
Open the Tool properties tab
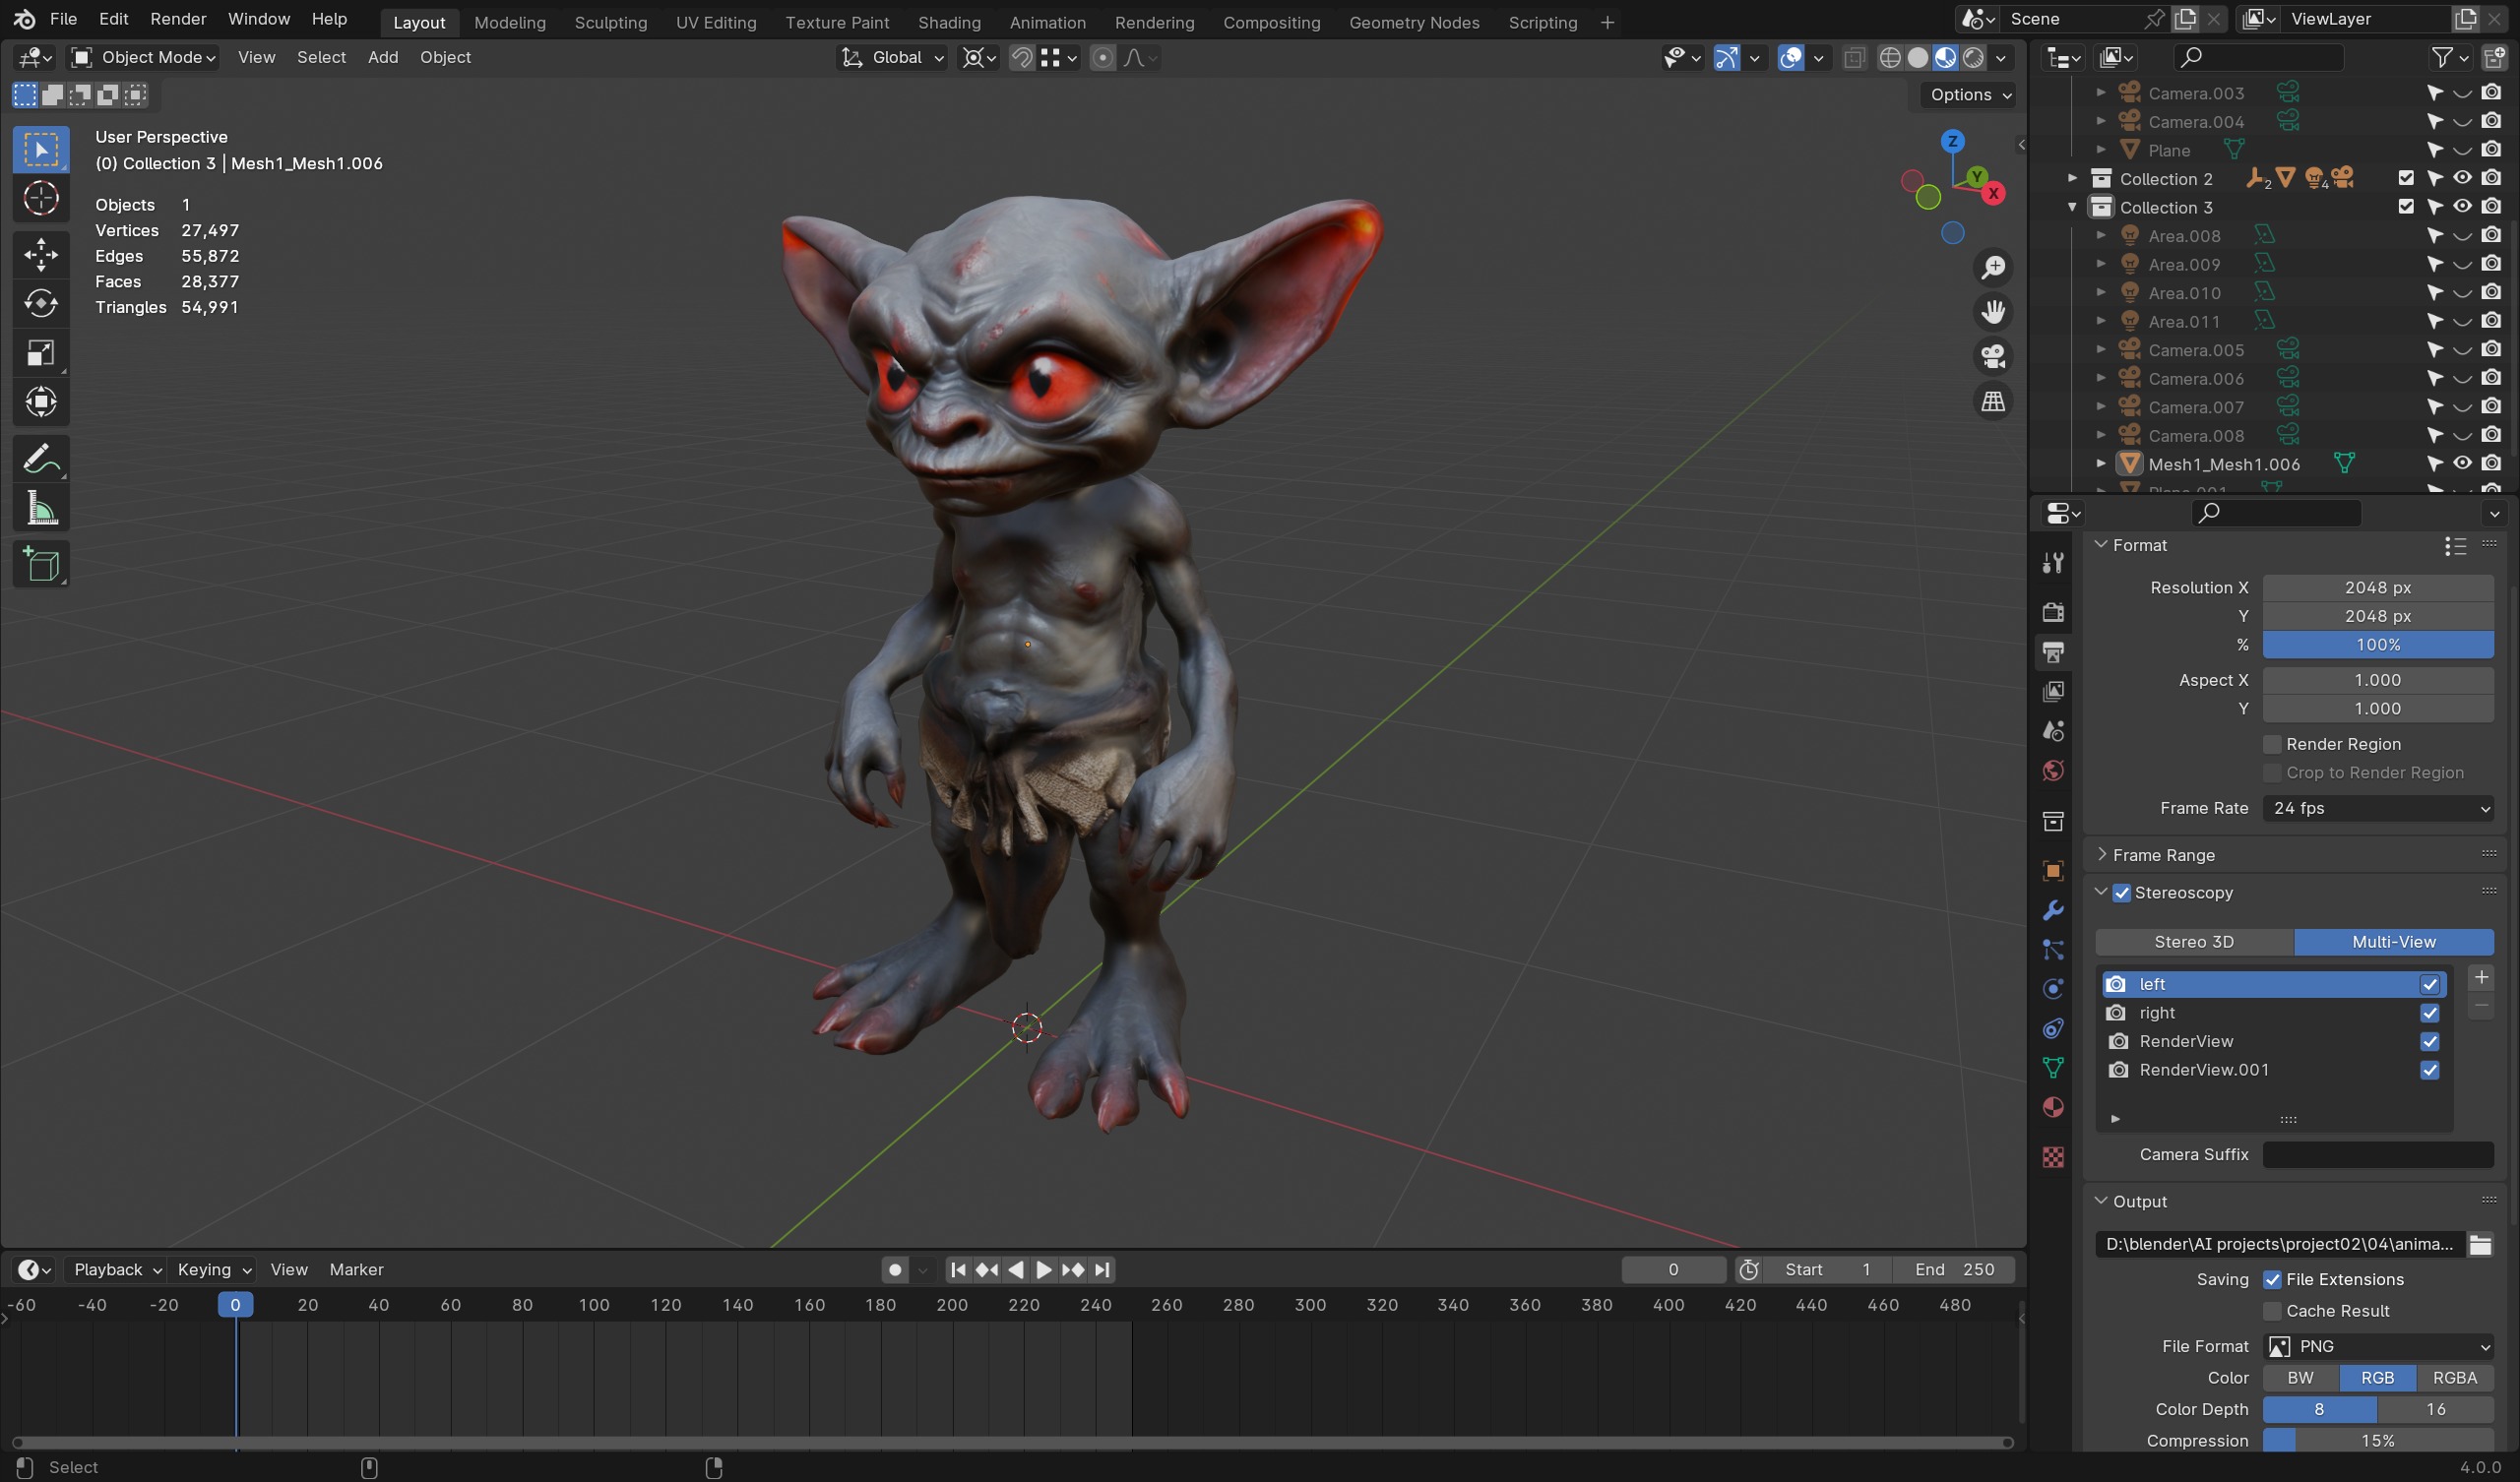[2052, 563]
